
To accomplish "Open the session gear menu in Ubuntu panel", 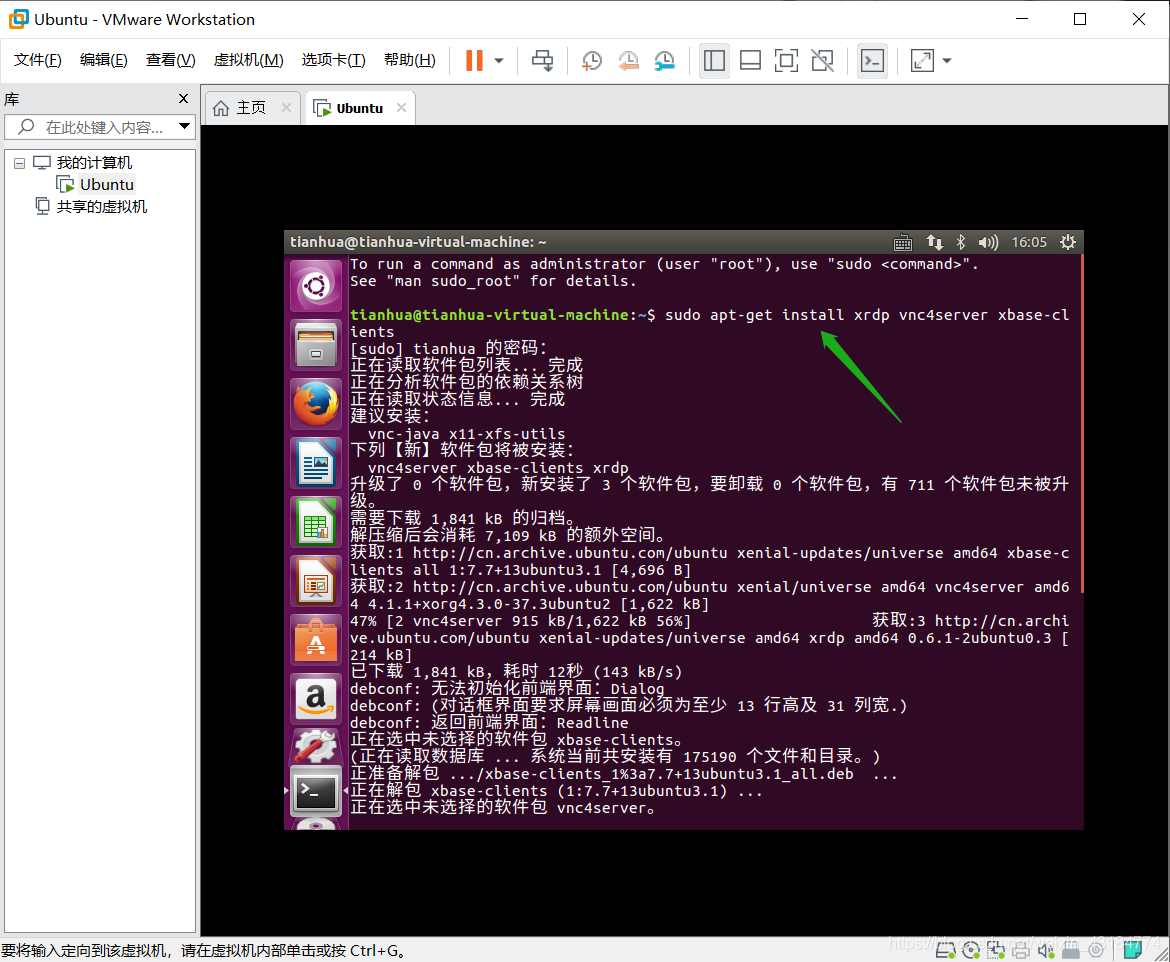I will (x=1068, y=242).
